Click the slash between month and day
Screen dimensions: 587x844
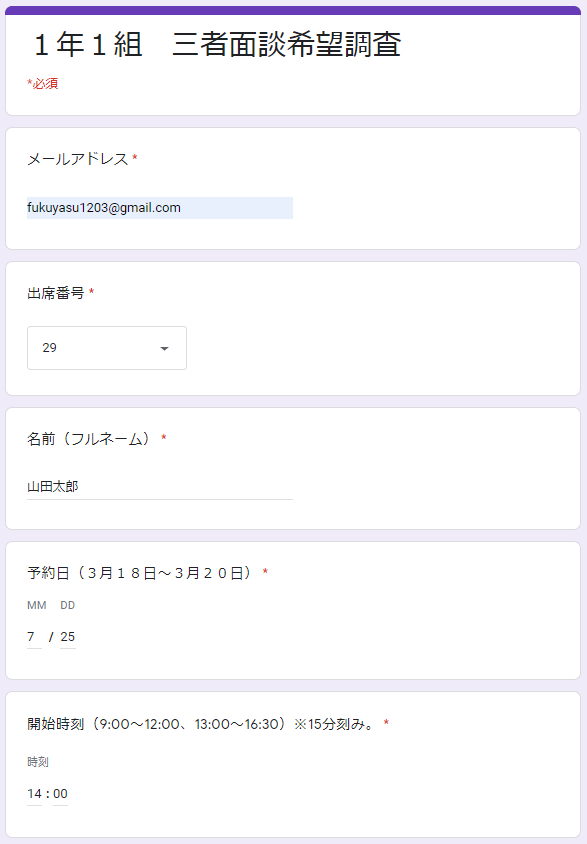tap(51, 637)
